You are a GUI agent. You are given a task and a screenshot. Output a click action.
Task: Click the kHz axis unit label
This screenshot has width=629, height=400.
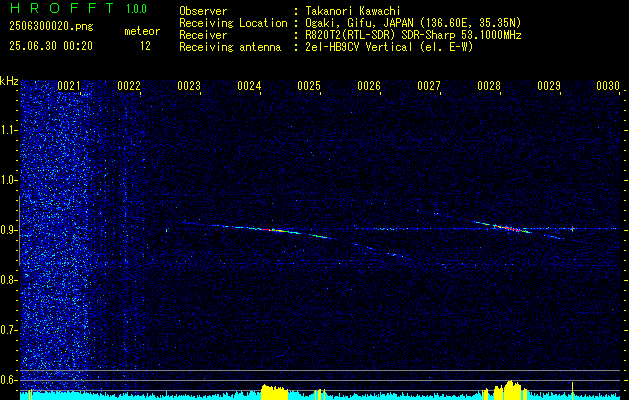[9, 81]
